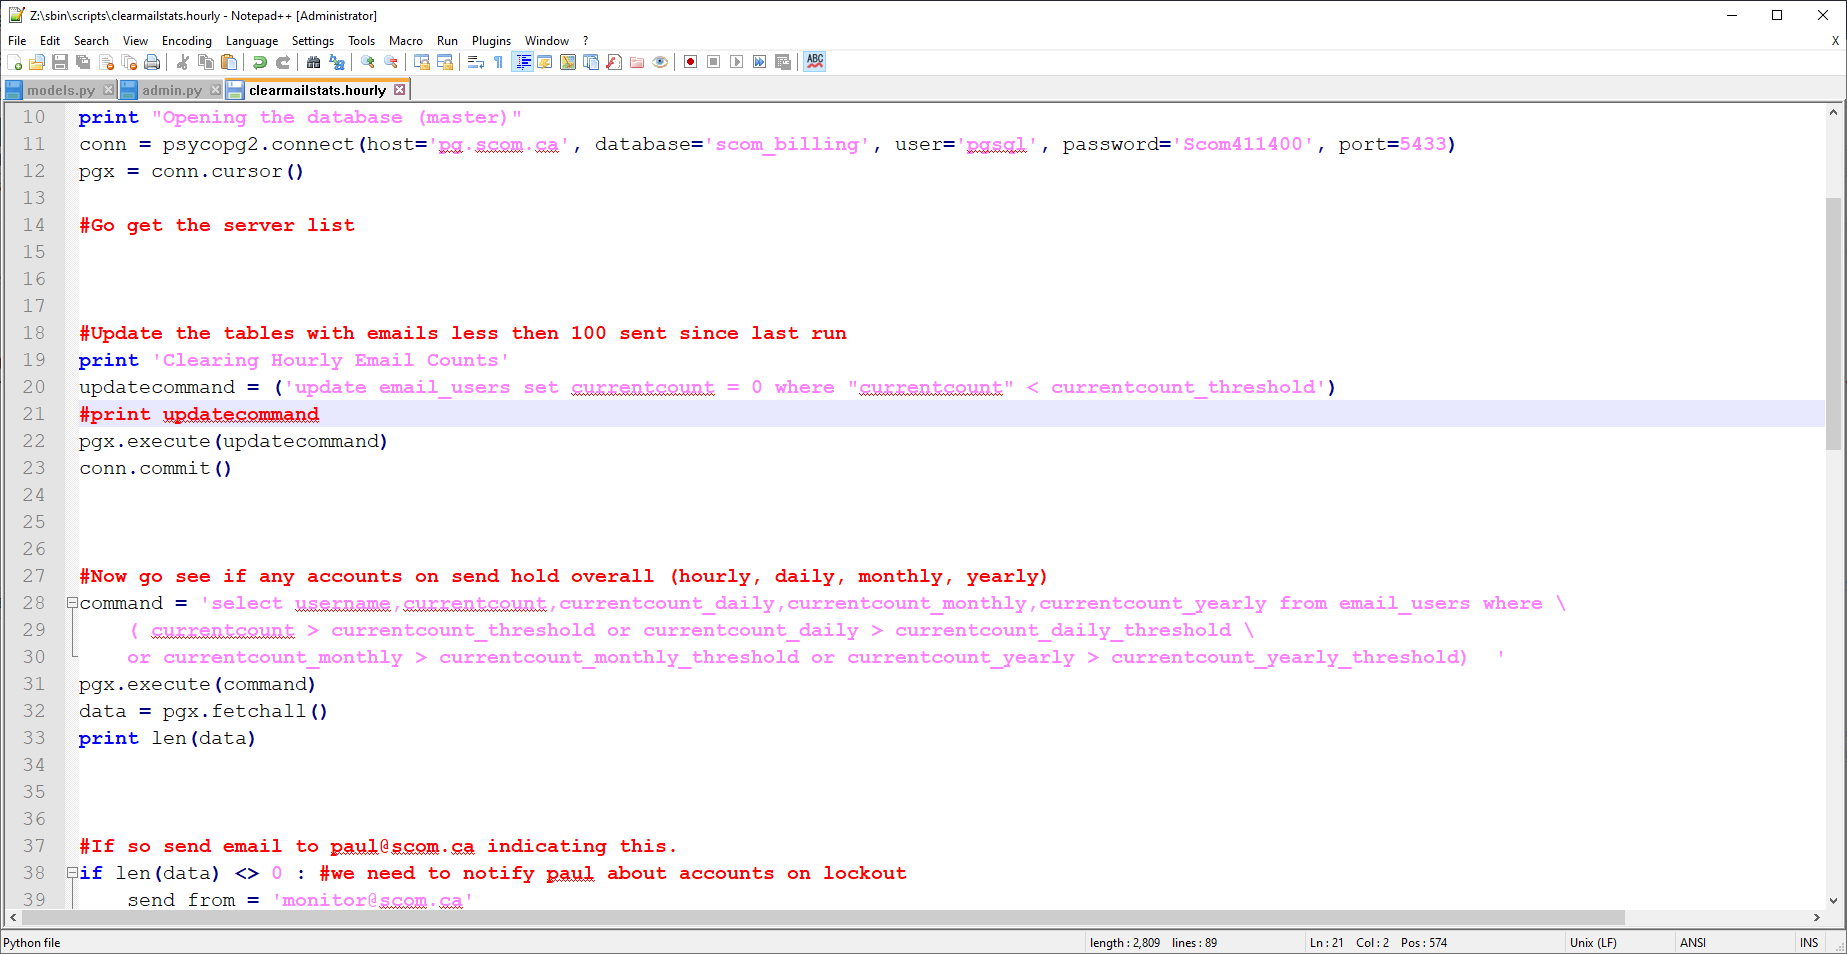The width and height of the screenshot is (1847, 954).
Task: Print the current file
Action: [x=151, y=61]
